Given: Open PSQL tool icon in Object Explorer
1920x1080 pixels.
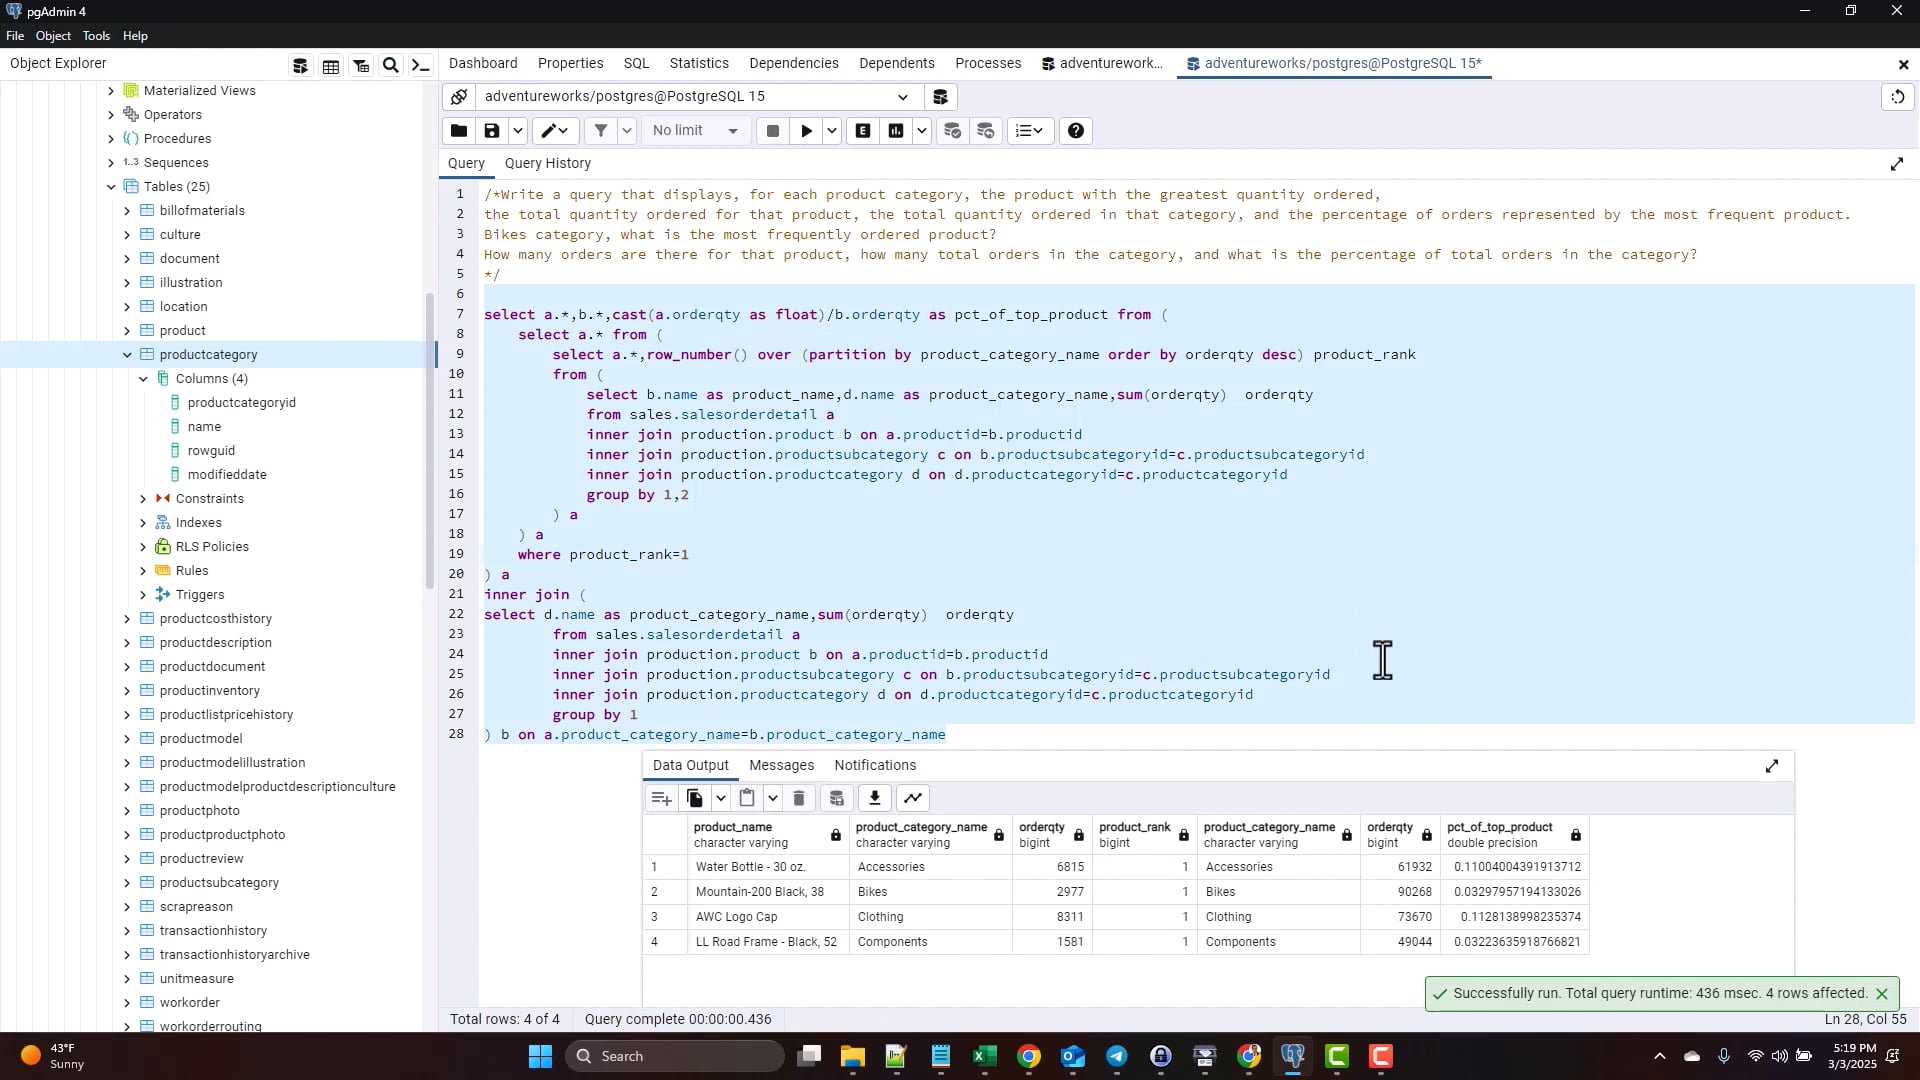Looking at the screenshot, I should click(421, 66).
